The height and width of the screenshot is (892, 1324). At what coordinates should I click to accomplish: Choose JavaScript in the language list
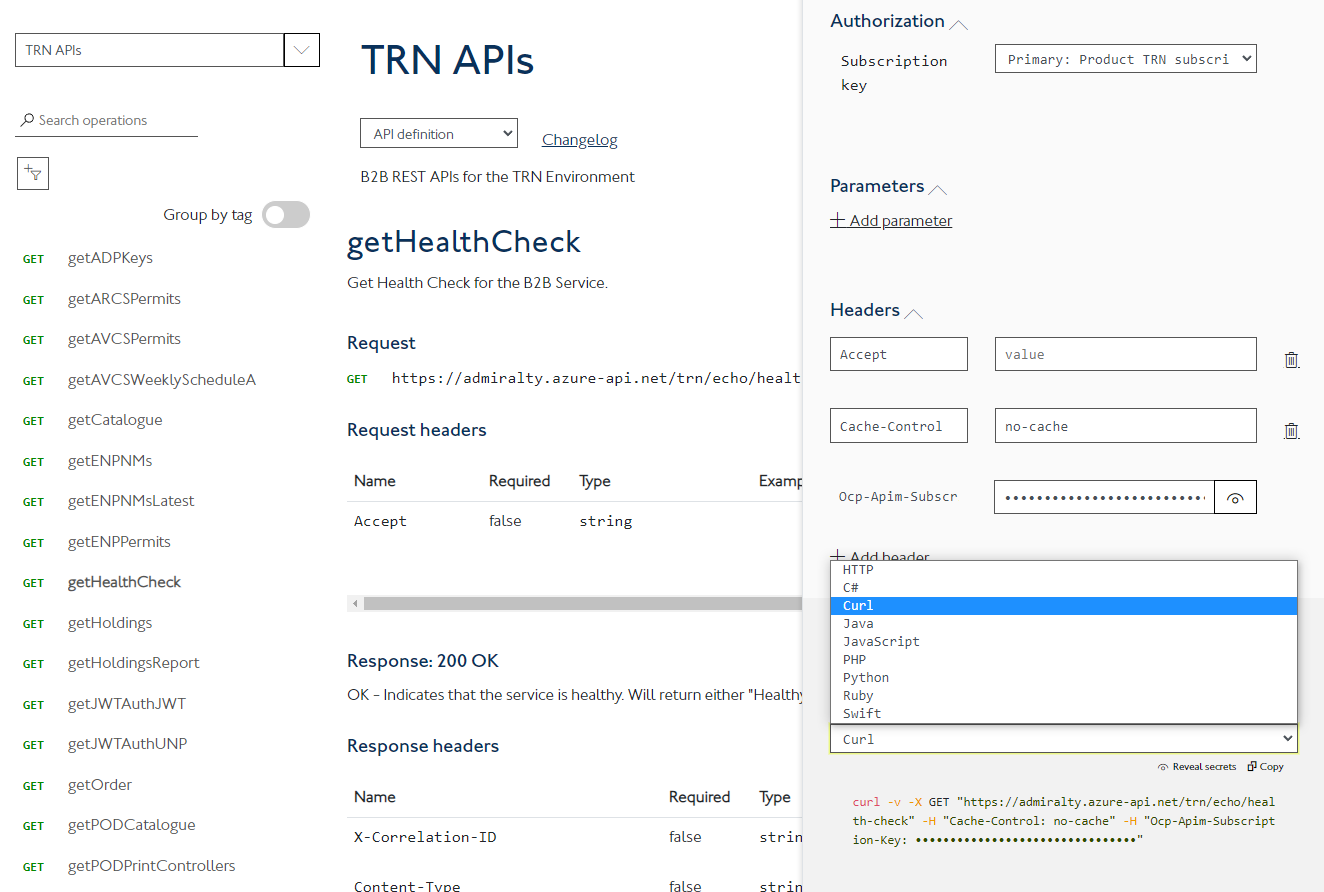(x=881, y=642)
